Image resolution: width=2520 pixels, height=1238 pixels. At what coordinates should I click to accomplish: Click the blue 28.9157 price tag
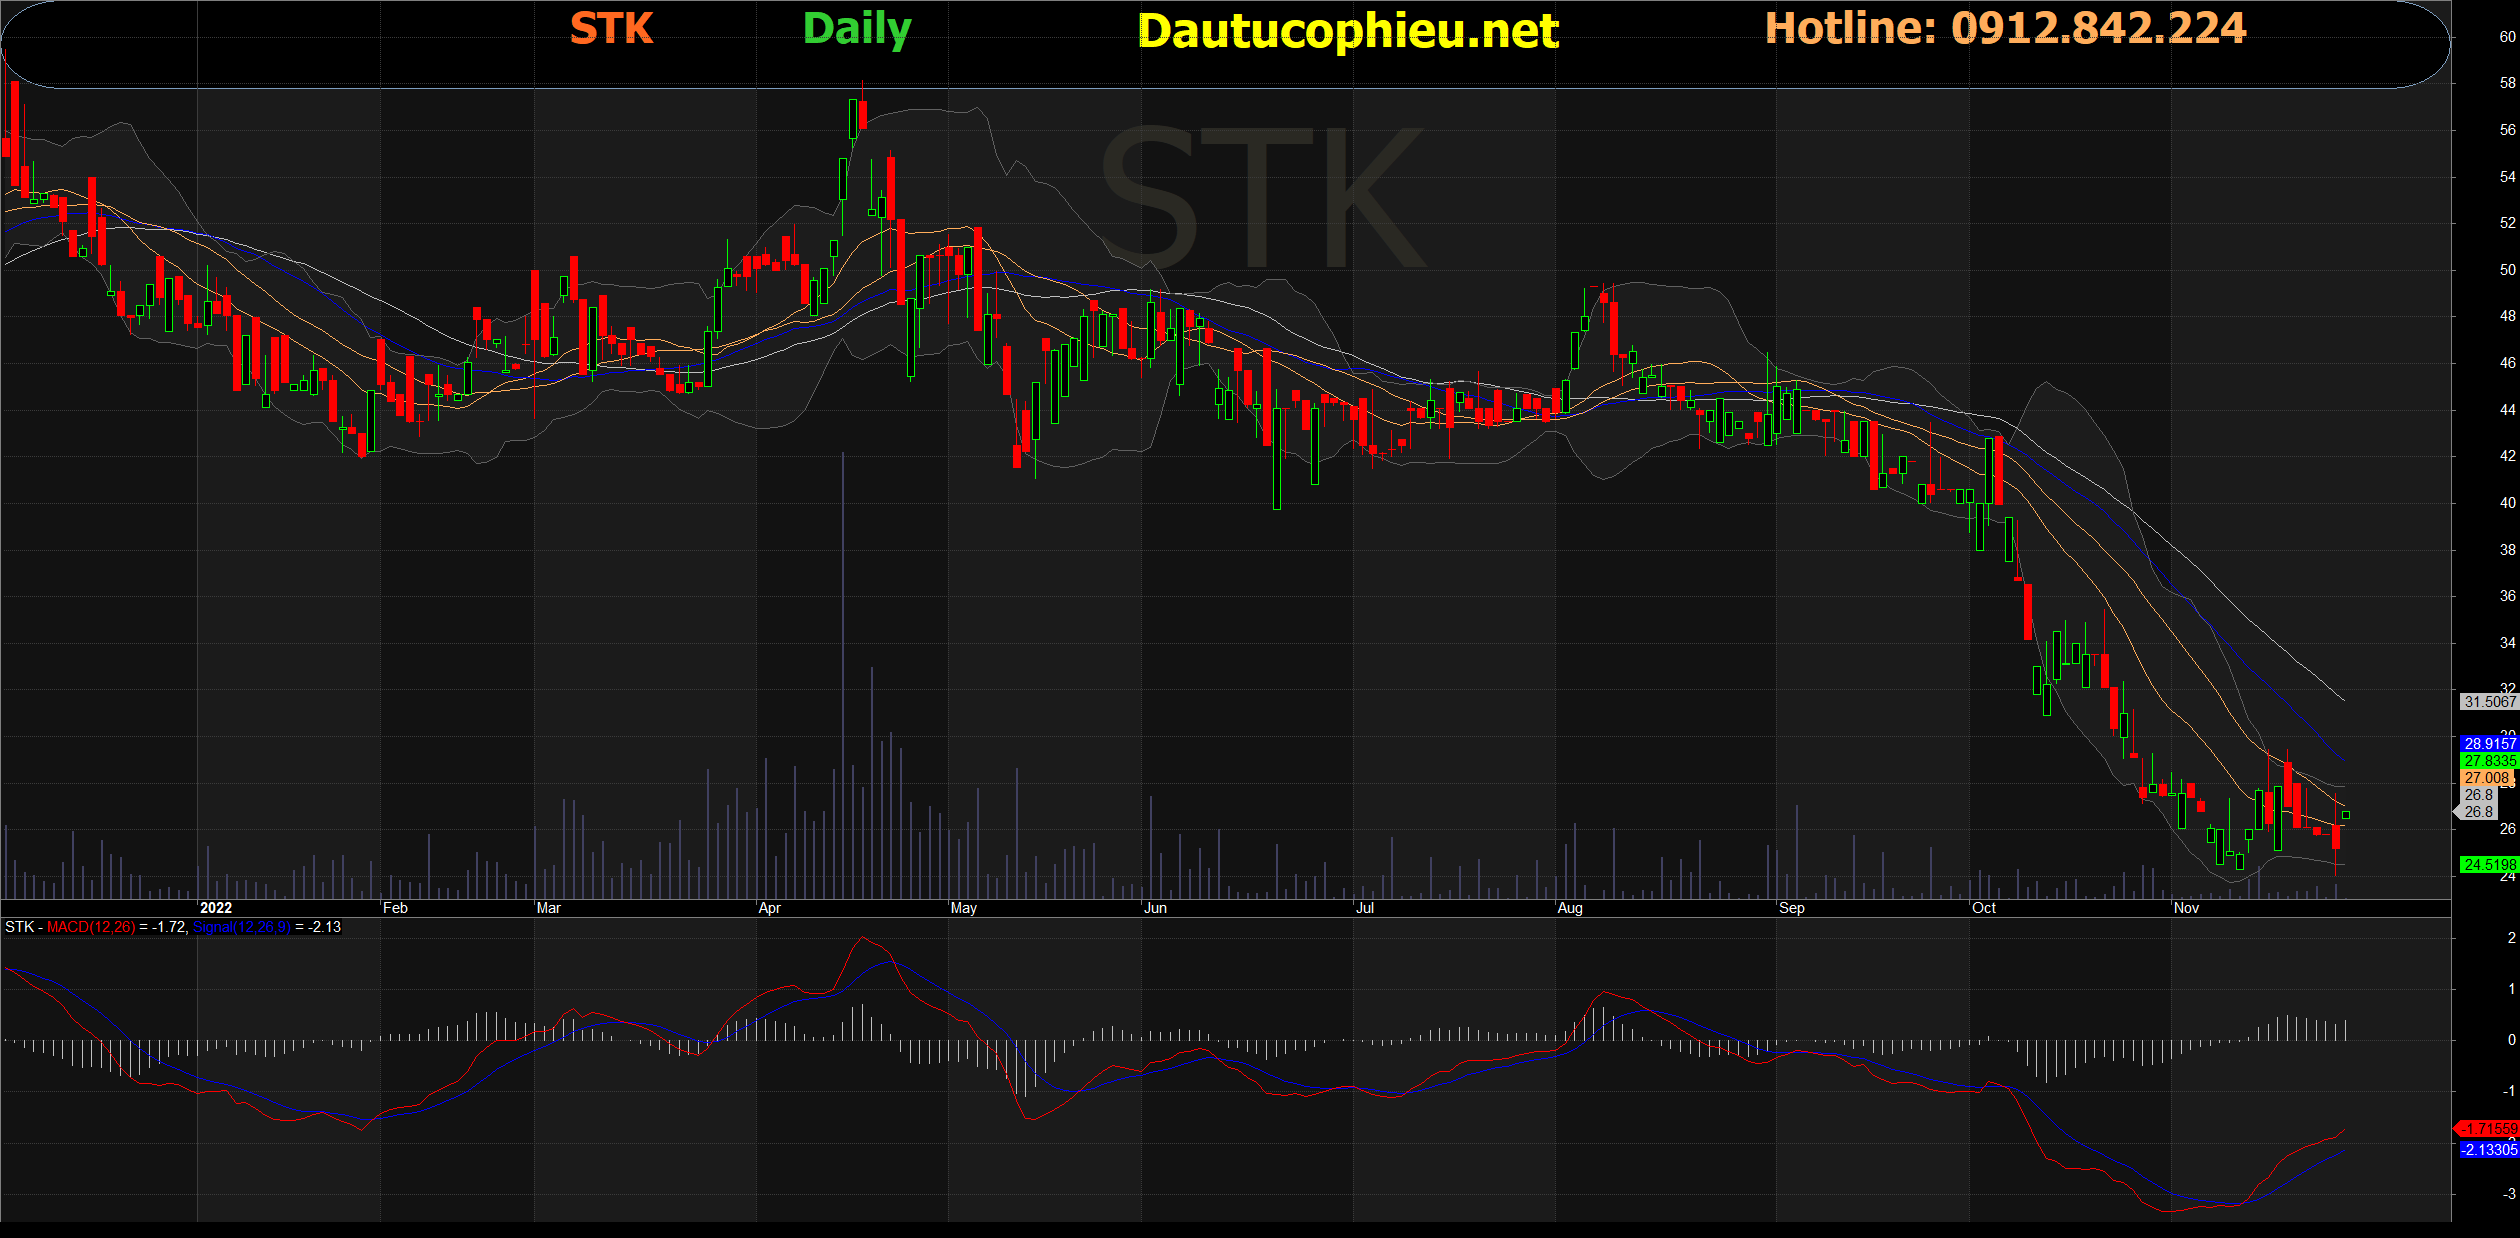(x=2488, y=744)
